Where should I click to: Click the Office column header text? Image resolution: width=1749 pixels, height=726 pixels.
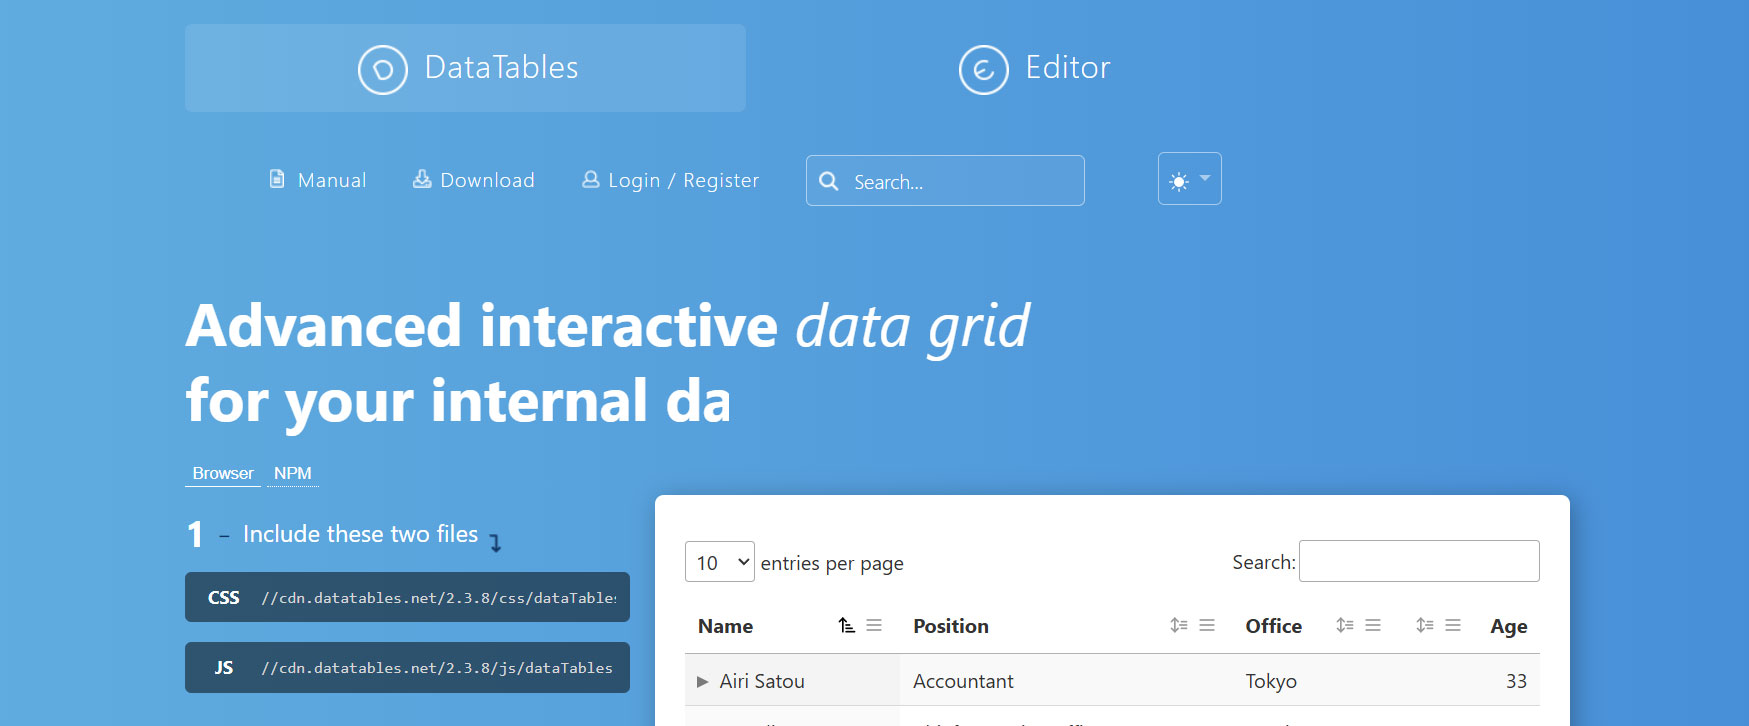(x=1274, y=626)
